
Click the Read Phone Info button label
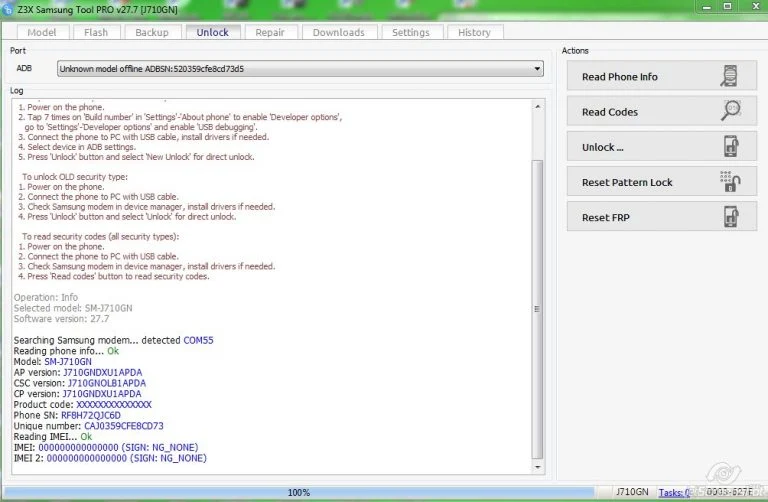620,77
